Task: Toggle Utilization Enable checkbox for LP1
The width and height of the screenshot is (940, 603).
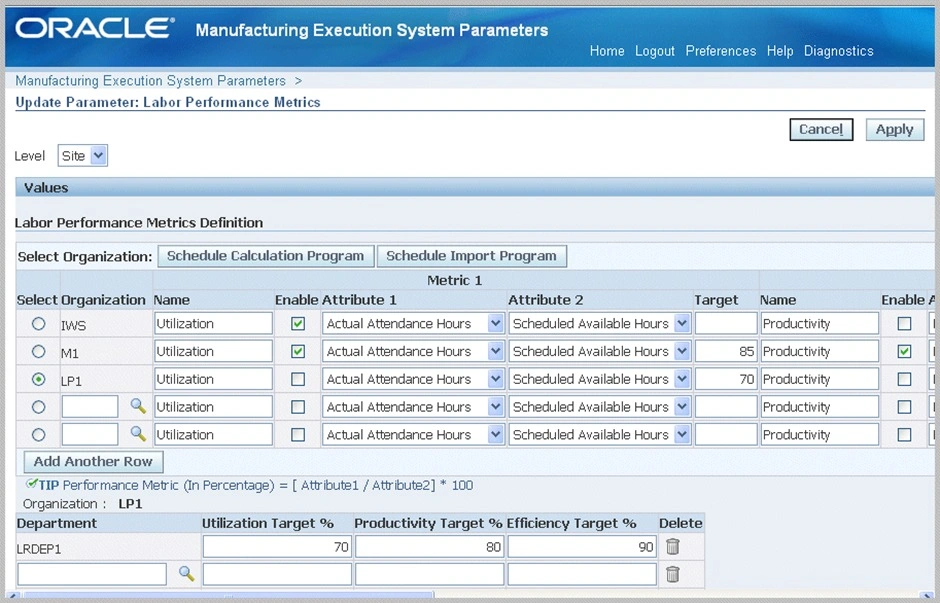Action: tap(298, 380)
